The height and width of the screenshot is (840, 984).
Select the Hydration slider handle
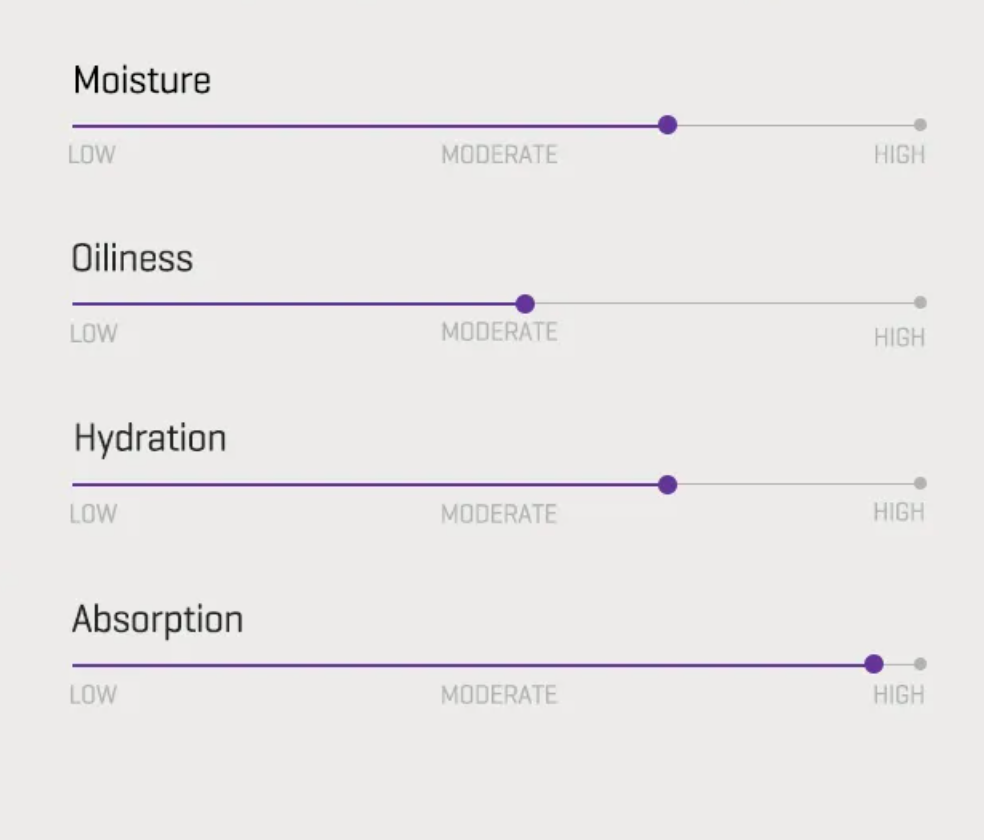pos(668,484)
